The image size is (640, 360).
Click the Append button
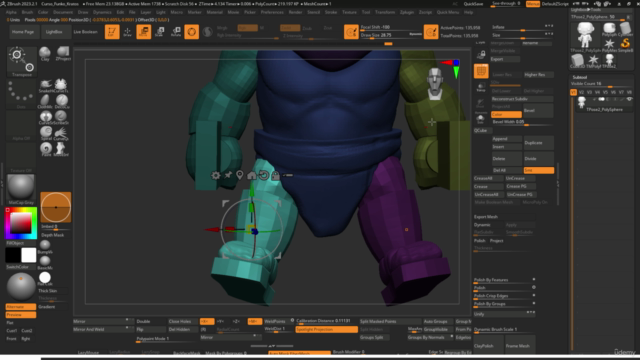[506, 139]
